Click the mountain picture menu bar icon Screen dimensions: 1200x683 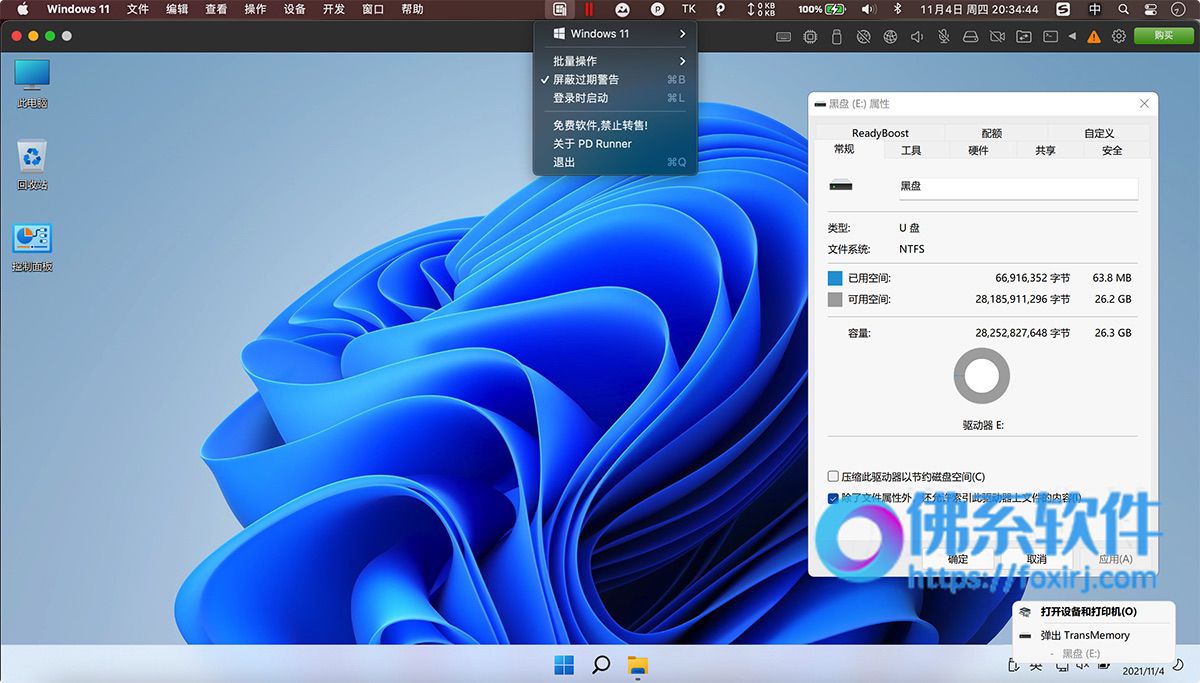pos(622,9)
